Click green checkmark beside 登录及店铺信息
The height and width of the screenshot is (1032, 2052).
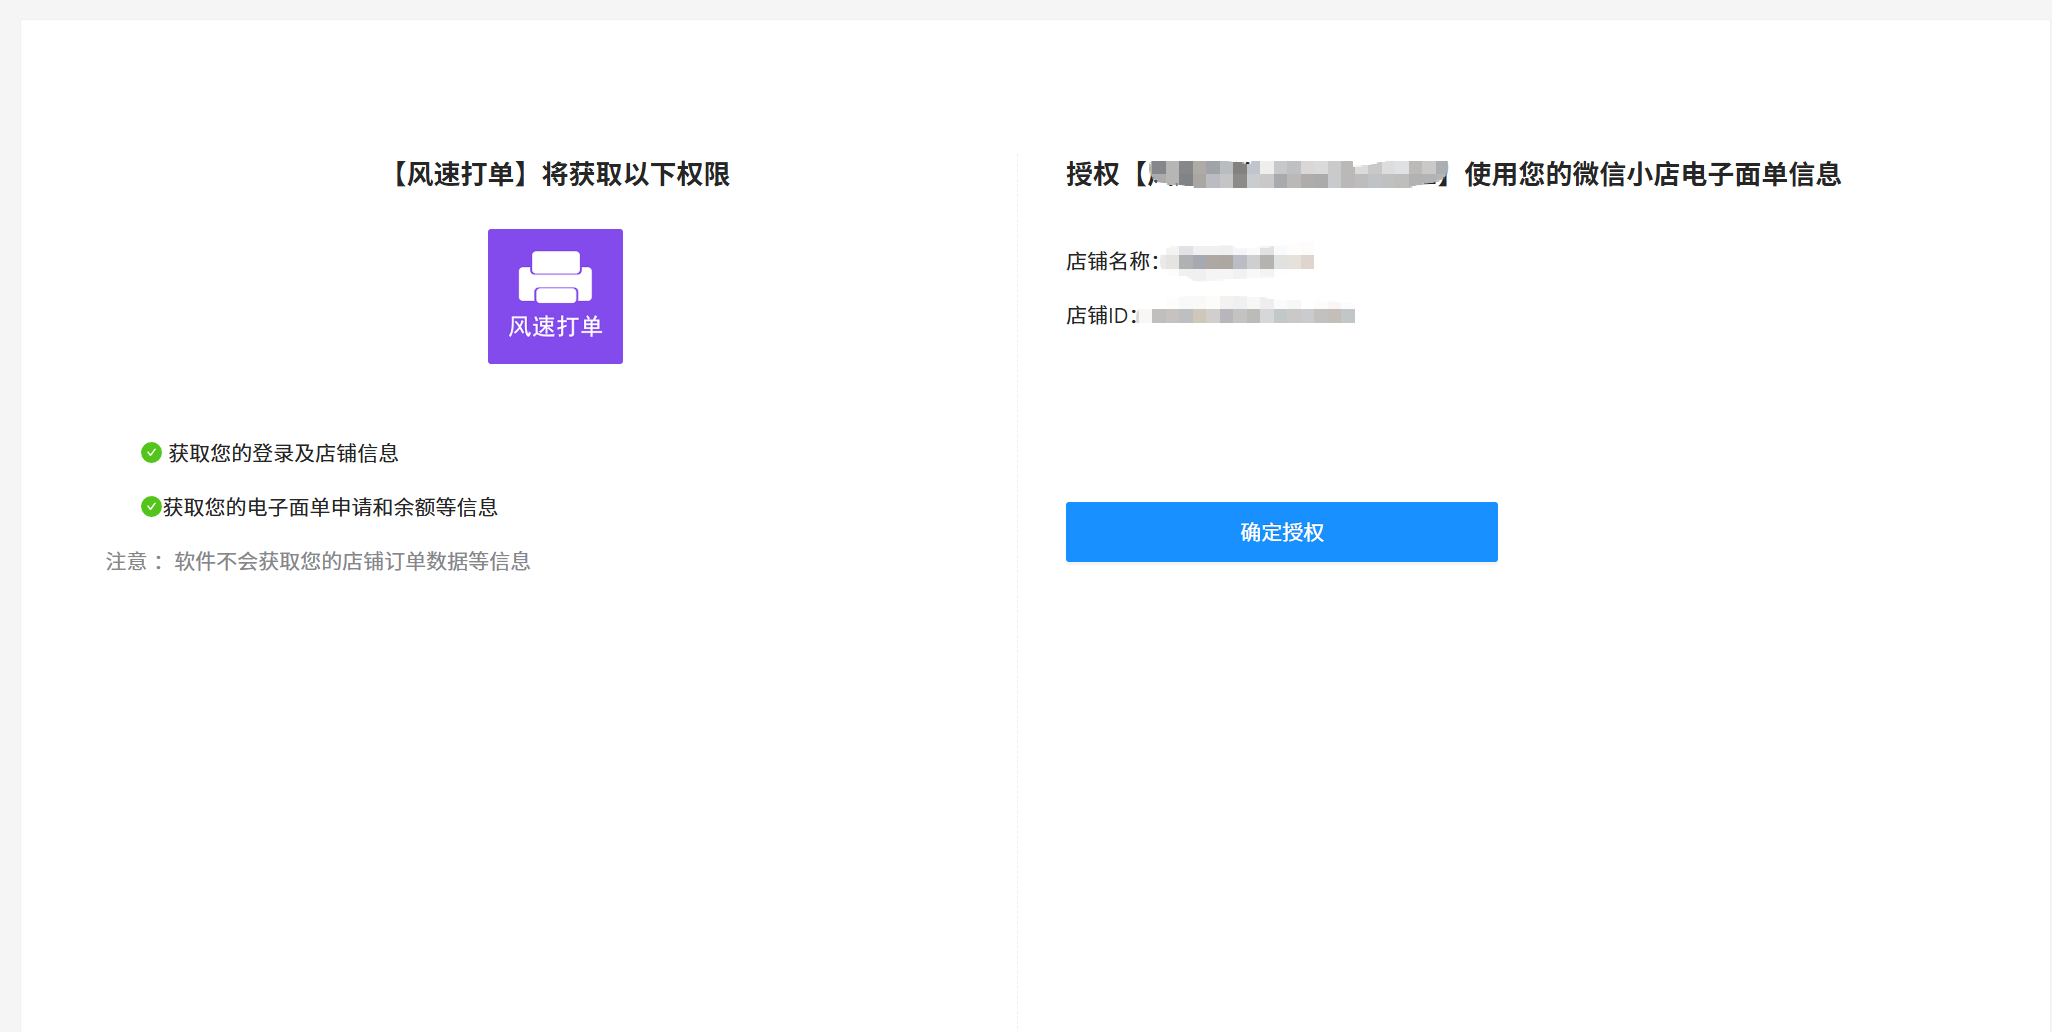pyautogui.click(x=151, y=453)
